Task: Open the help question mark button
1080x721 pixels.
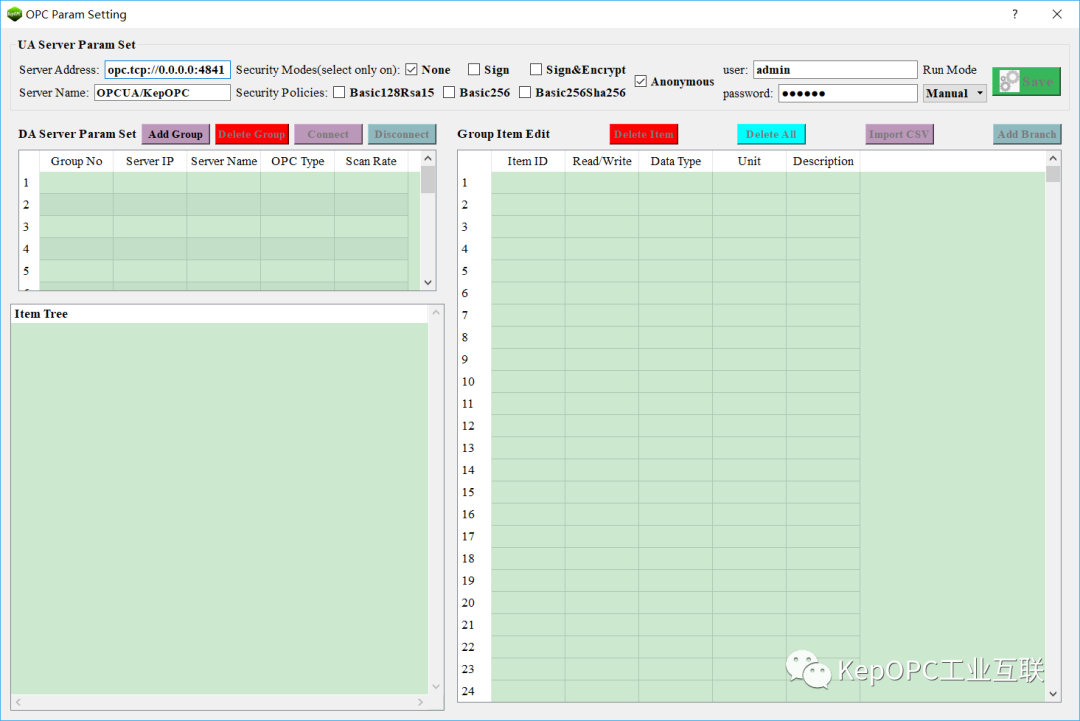Action: [x=1015, y=14]
